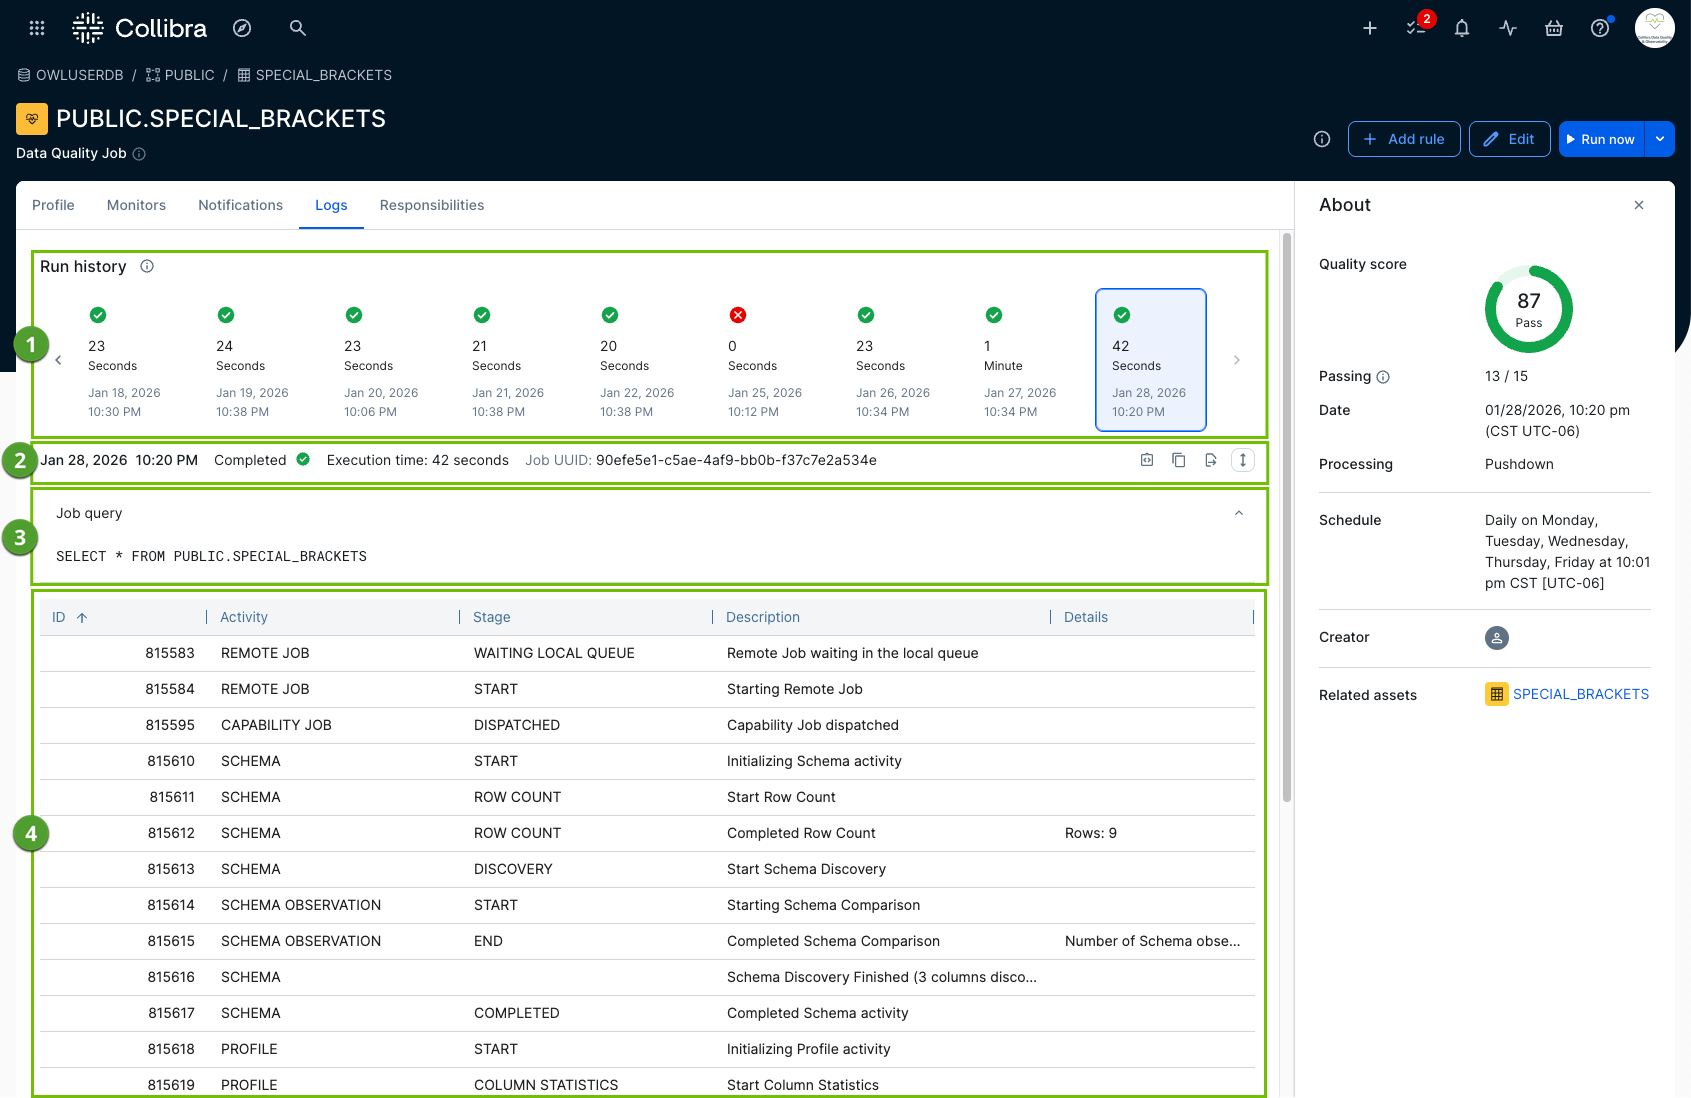
Task: View tasks using the checklist icon showing 2
Action: 1416,28
